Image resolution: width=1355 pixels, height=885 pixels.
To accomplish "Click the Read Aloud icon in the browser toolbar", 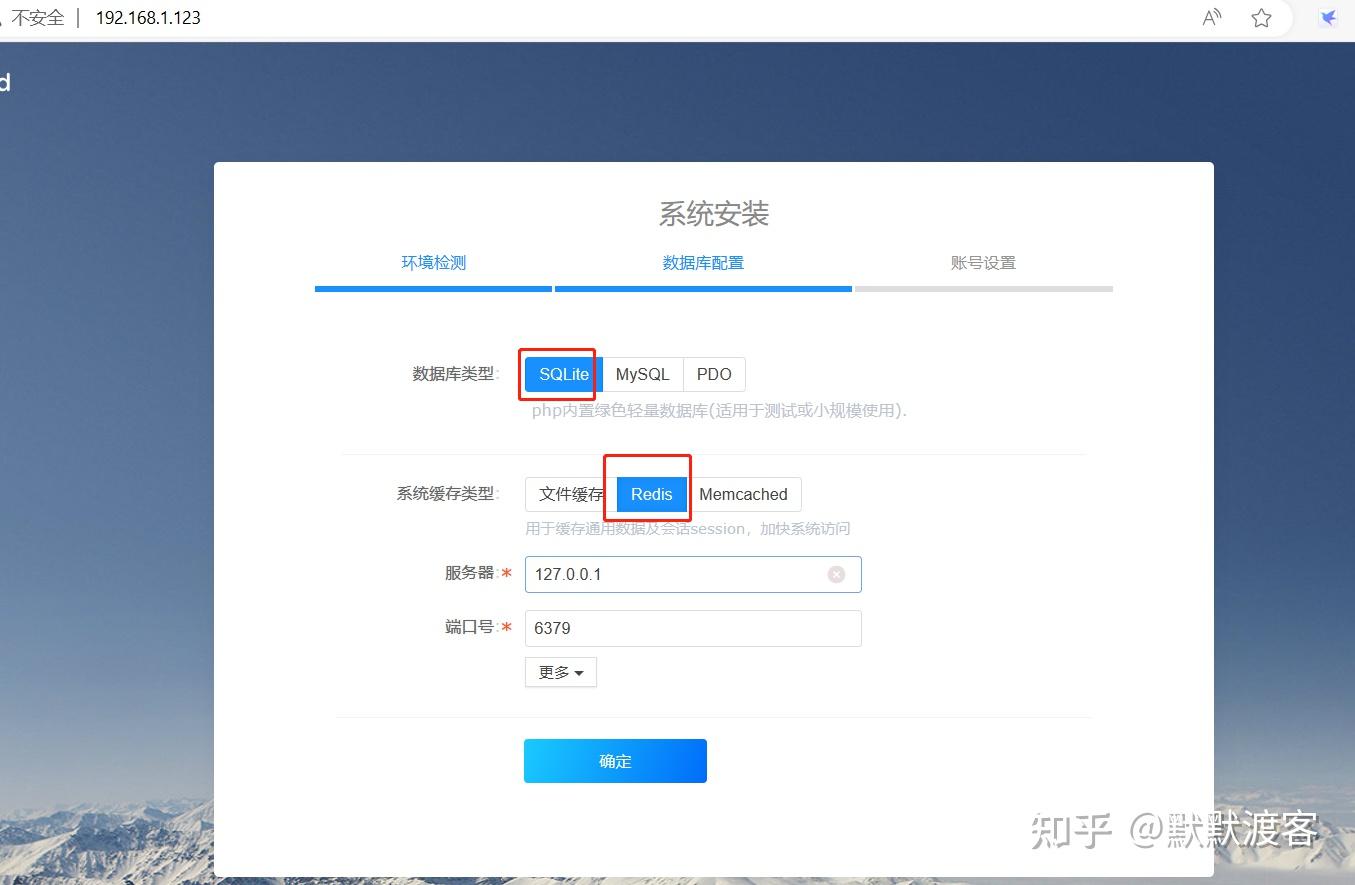I will (1210, 17).
